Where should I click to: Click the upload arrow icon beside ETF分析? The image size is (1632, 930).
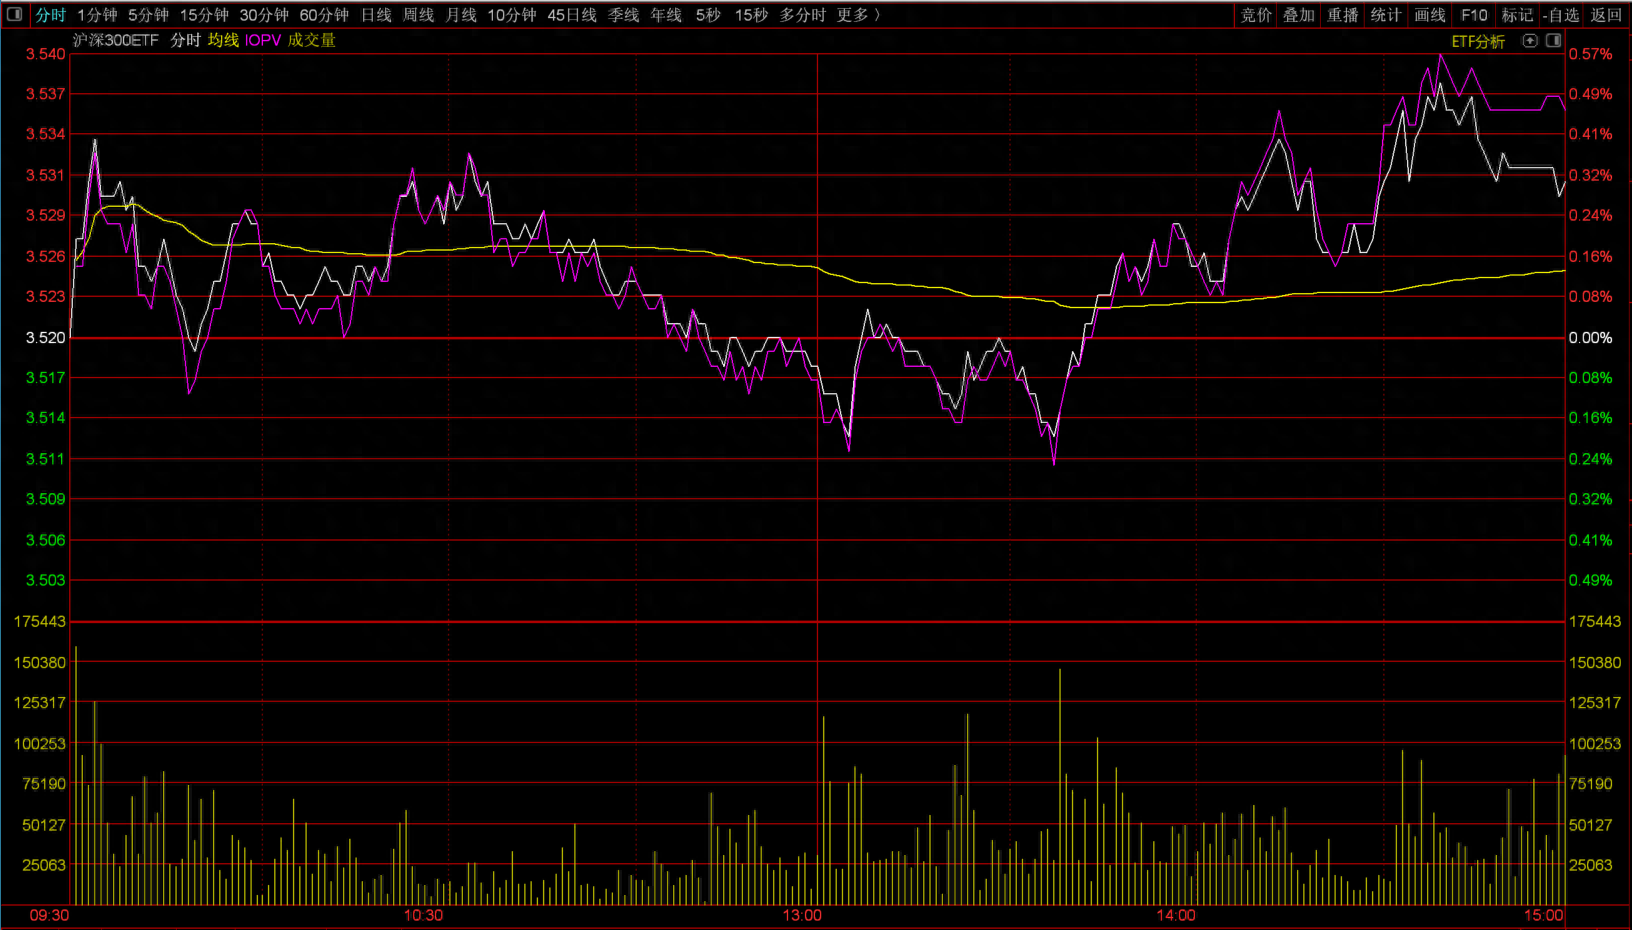pos(1530,41)
